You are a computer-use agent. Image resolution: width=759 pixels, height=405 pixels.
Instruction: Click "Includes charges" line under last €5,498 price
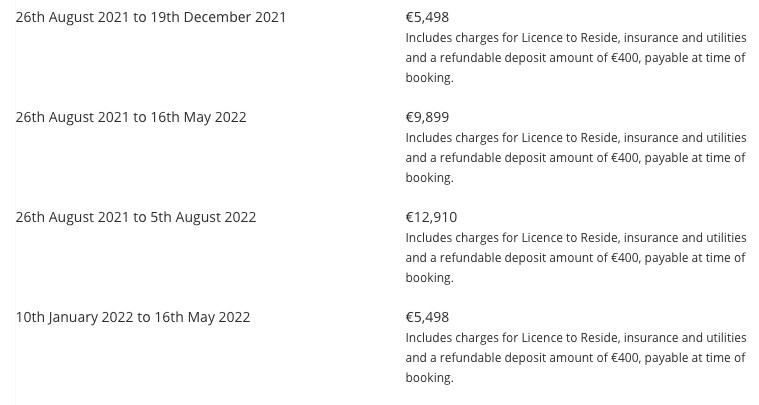[x=575, y=338]
